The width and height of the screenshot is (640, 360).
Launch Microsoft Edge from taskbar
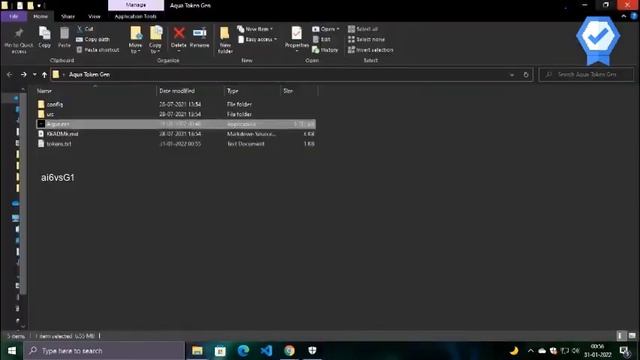click(243, 351)
